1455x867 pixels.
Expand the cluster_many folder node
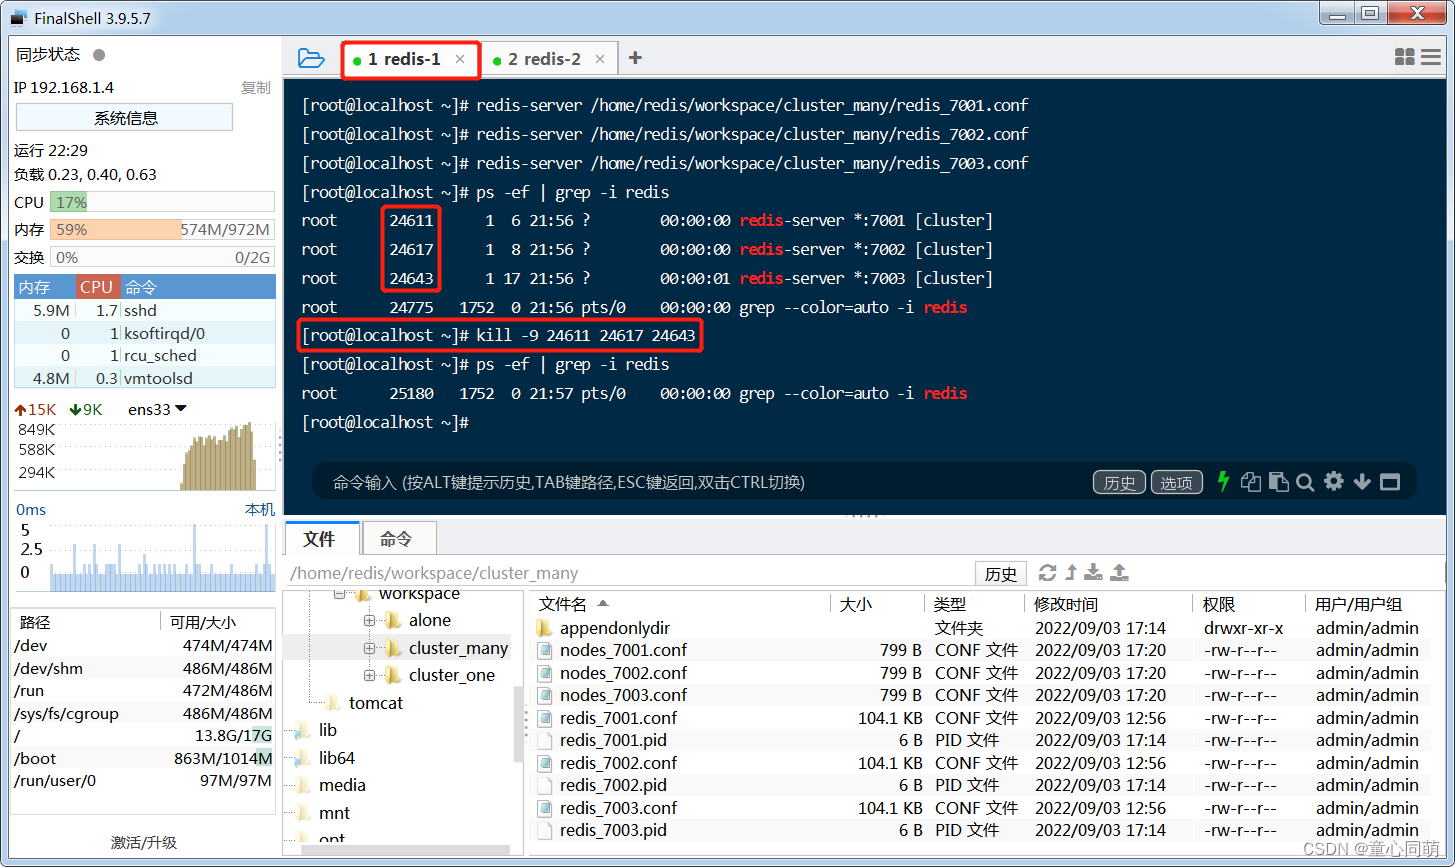pos(369,648)
